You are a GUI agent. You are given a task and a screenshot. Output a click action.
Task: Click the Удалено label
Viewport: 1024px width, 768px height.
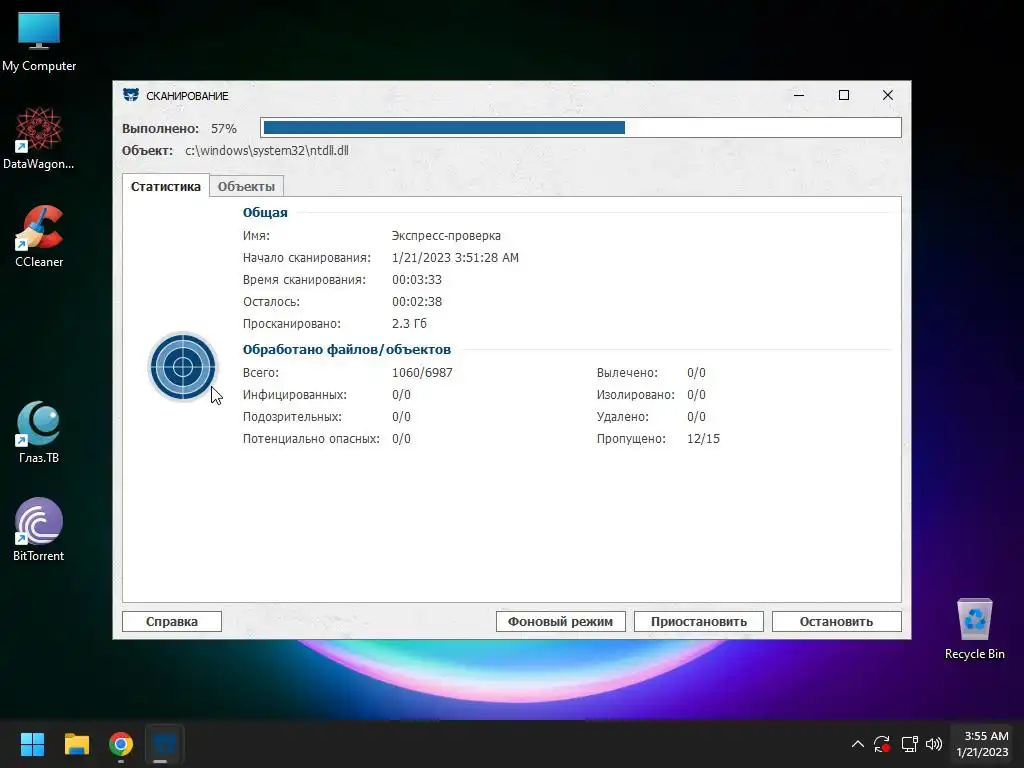tap(622, 417)
